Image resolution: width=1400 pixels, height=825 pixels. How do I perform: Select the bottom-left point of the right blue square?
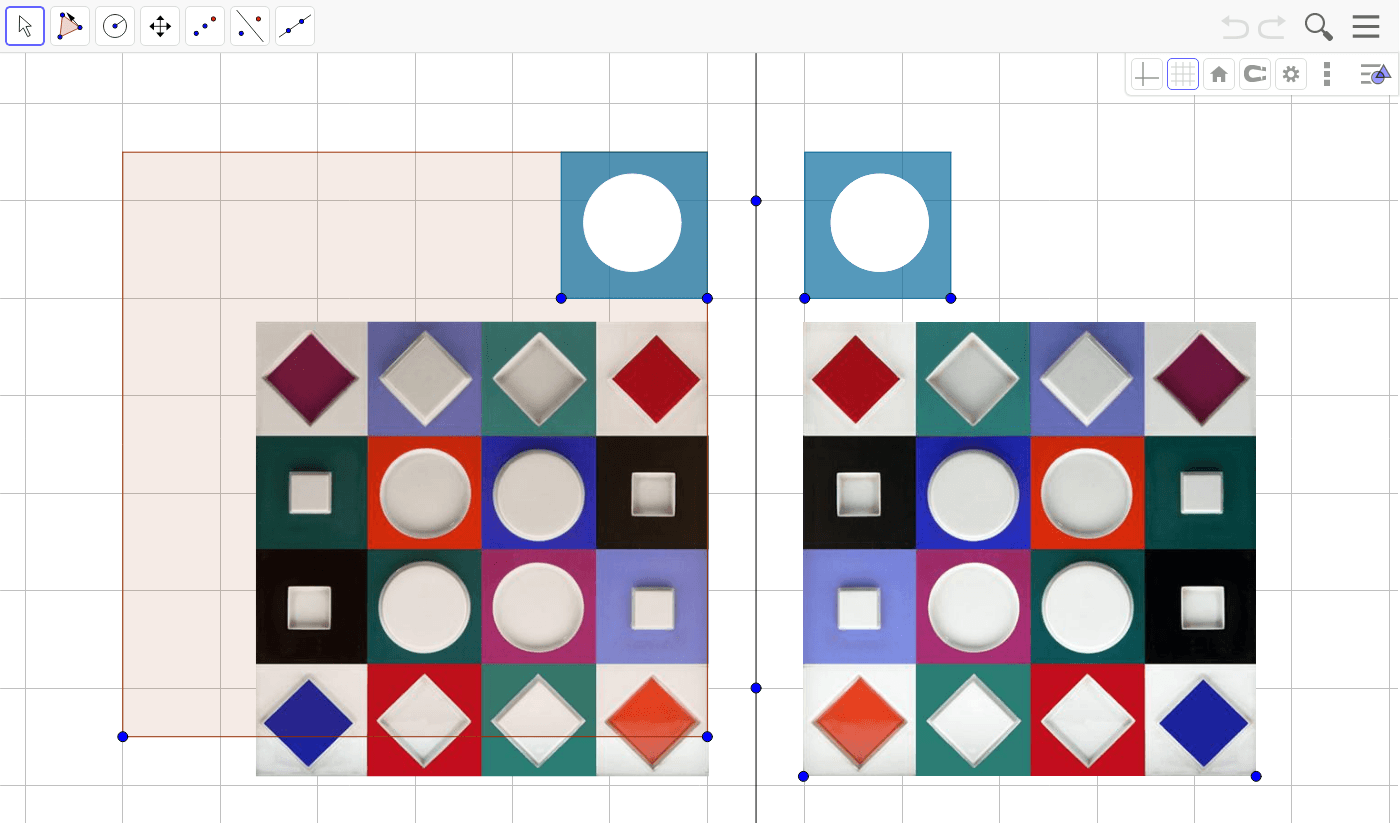click(804, 298)
